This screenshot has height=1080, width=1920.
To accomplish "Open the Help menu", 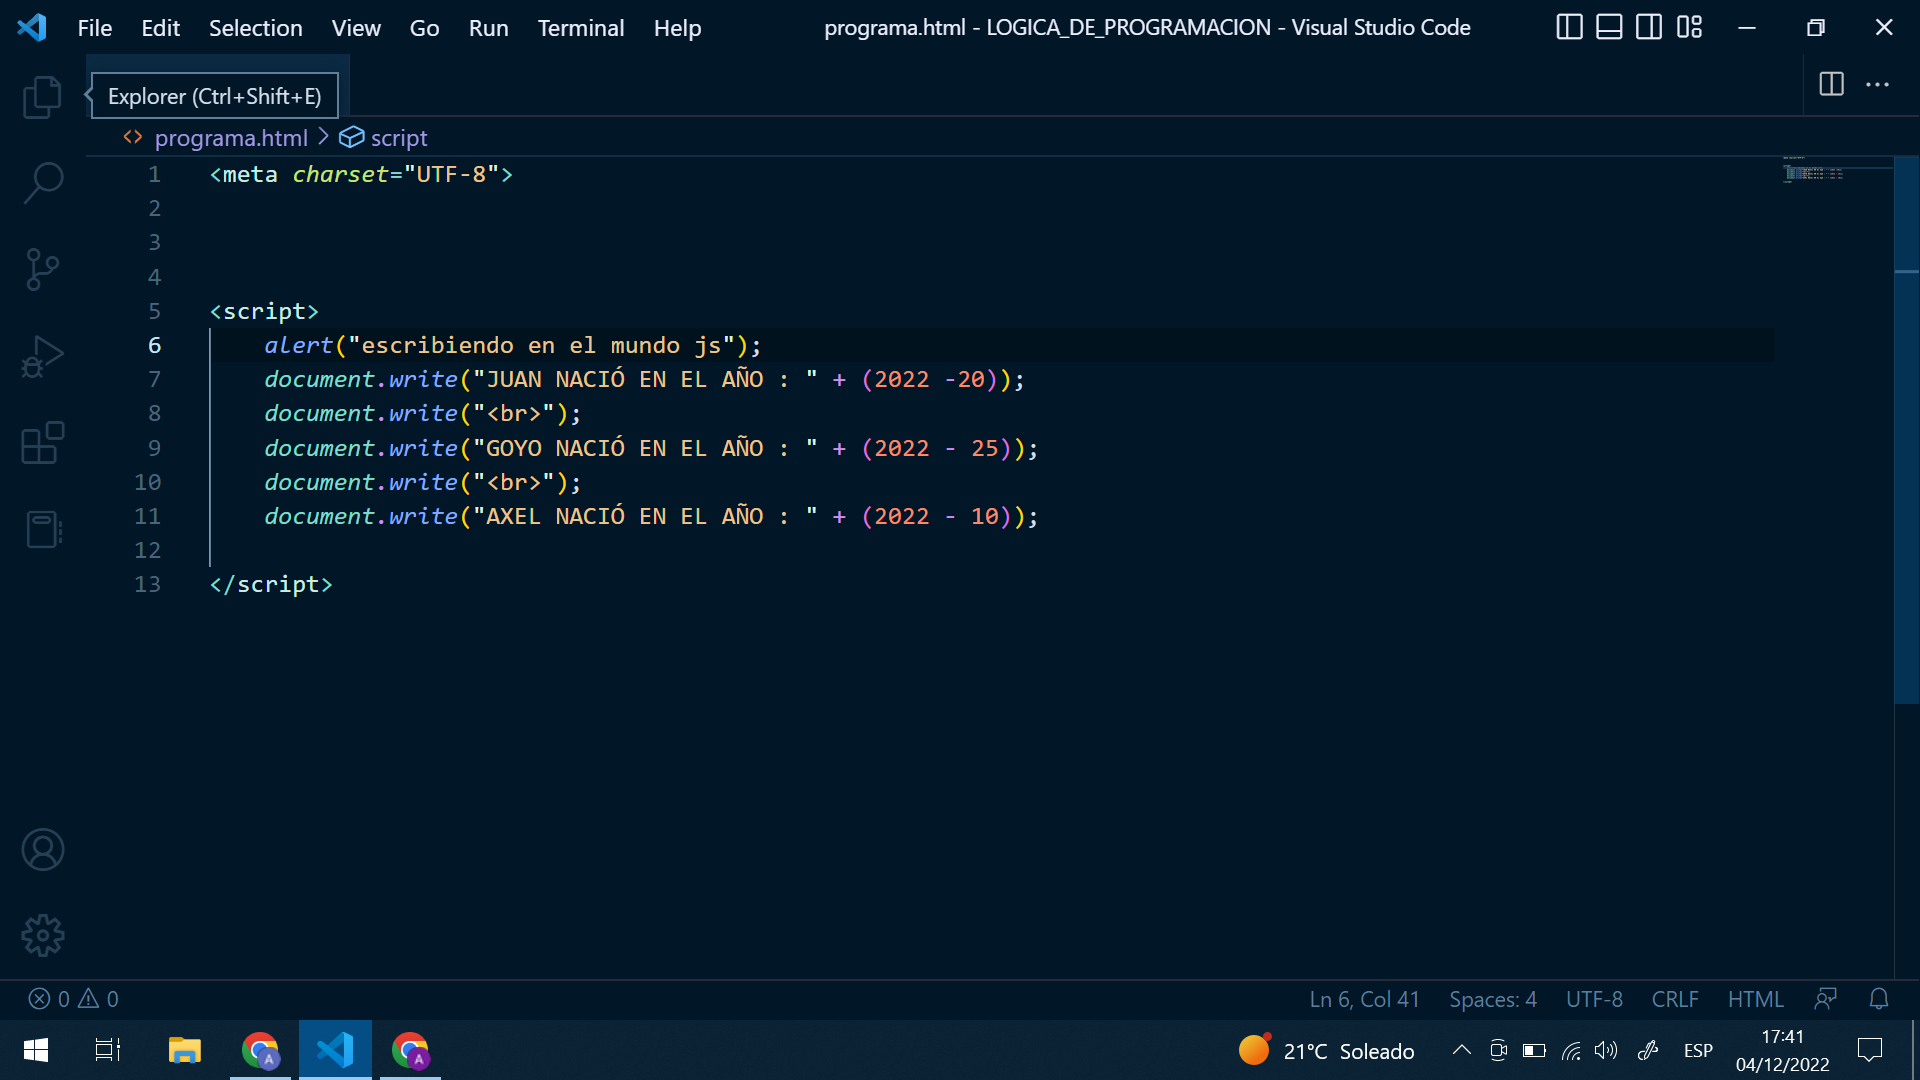I will 677,28.
